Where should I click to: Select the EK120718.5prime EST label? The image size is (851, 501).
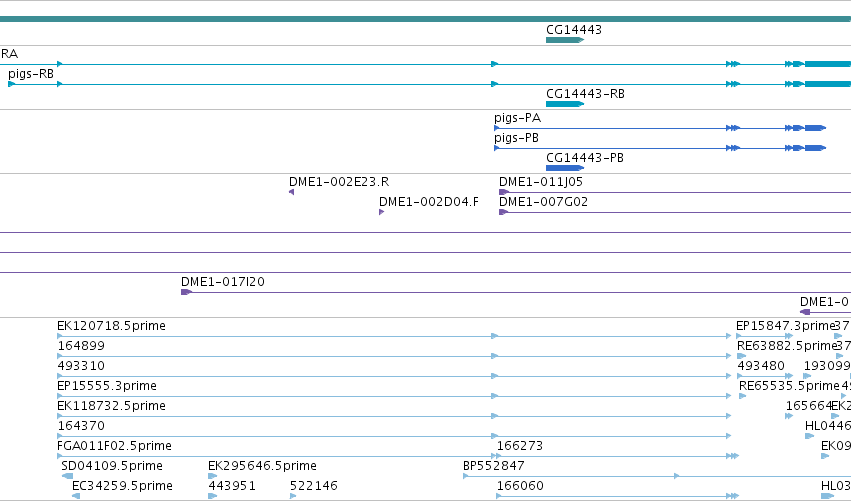coord(111,326)
